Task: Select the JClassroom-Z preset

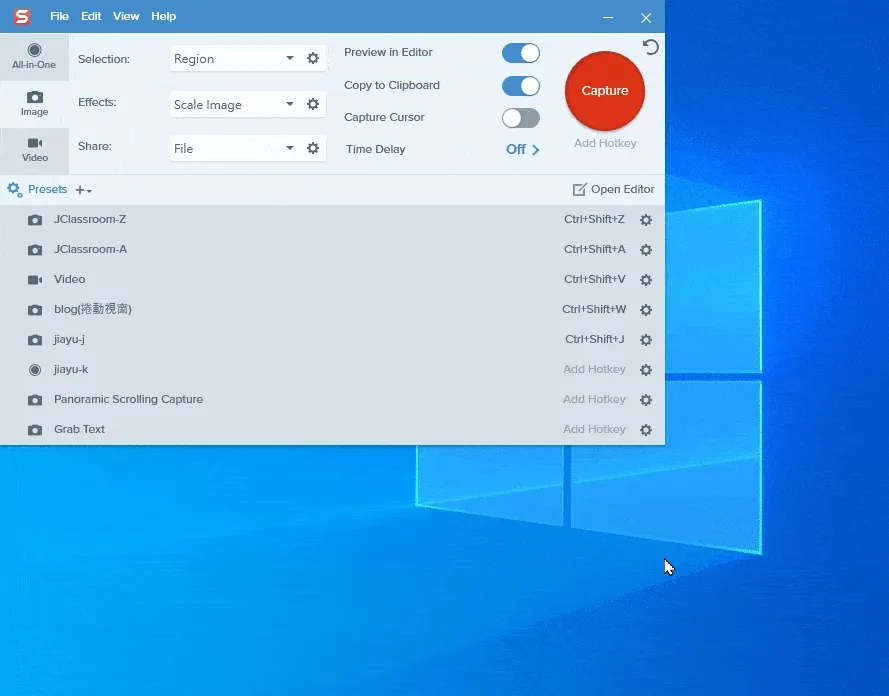Action: (332, 219)
